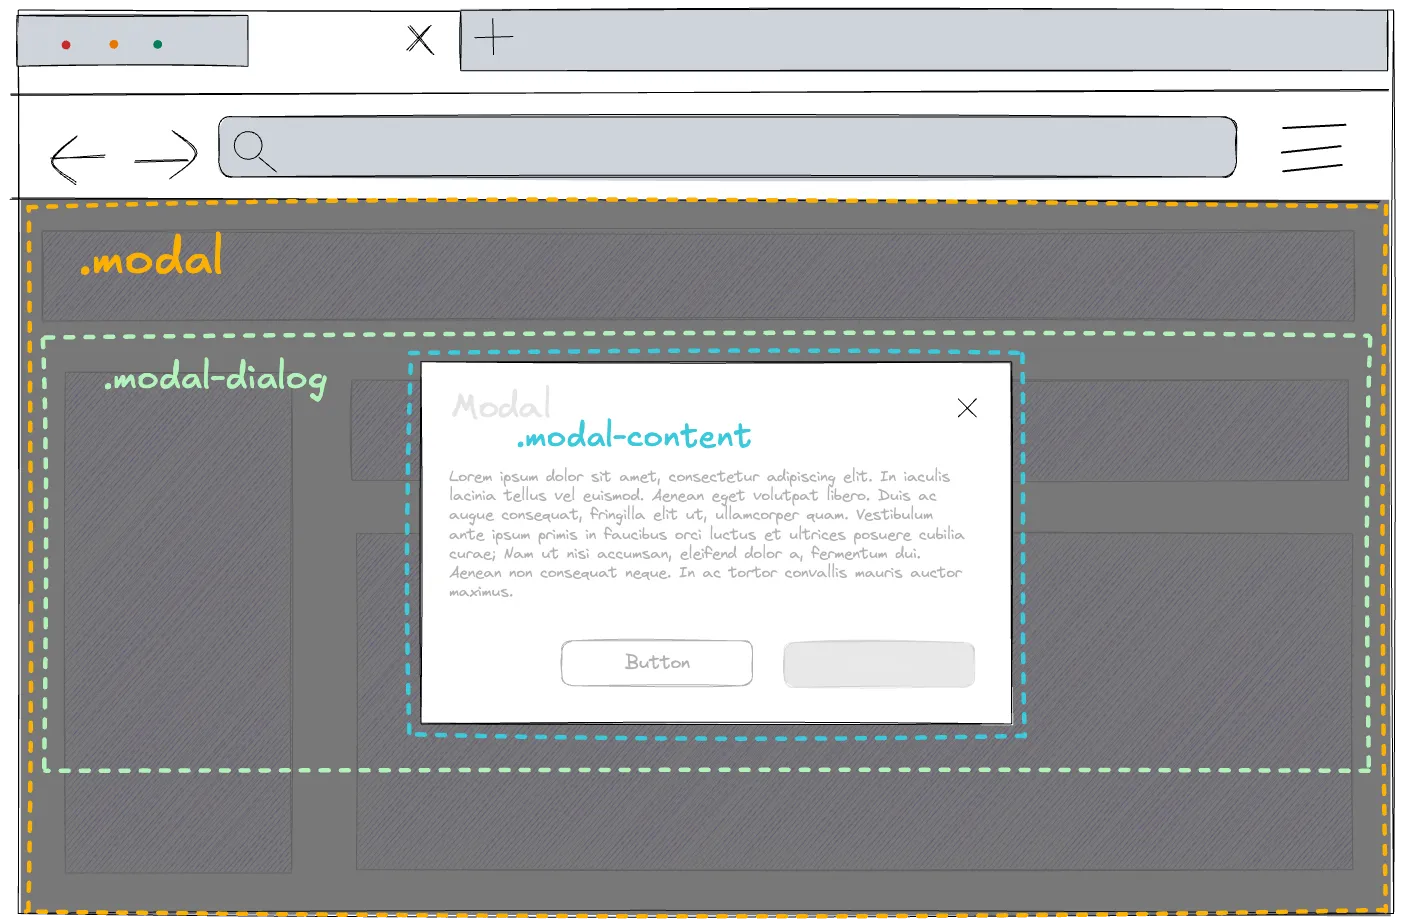Viewport: 1403px width, 924px height.
Task: Click the orange window control dot
Action: tap(114, 45)
